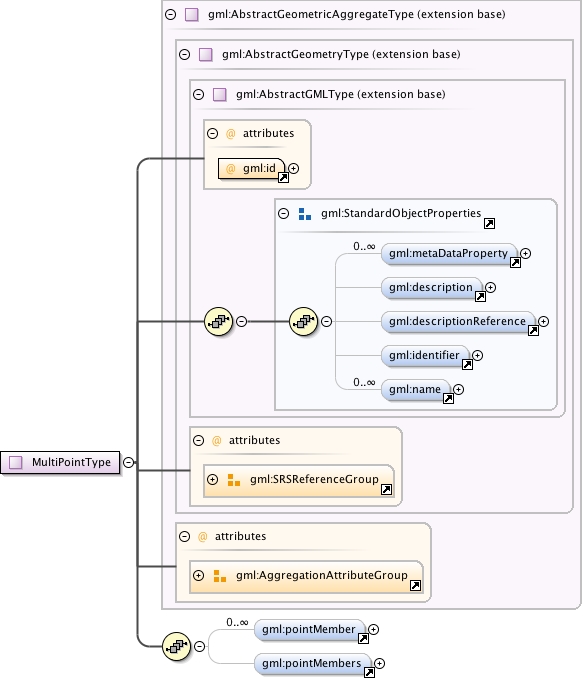583x679 pixels.
Task: Collapse the gml:AbstractGeometricAggregateType extension box
Action: click(171, 14)
